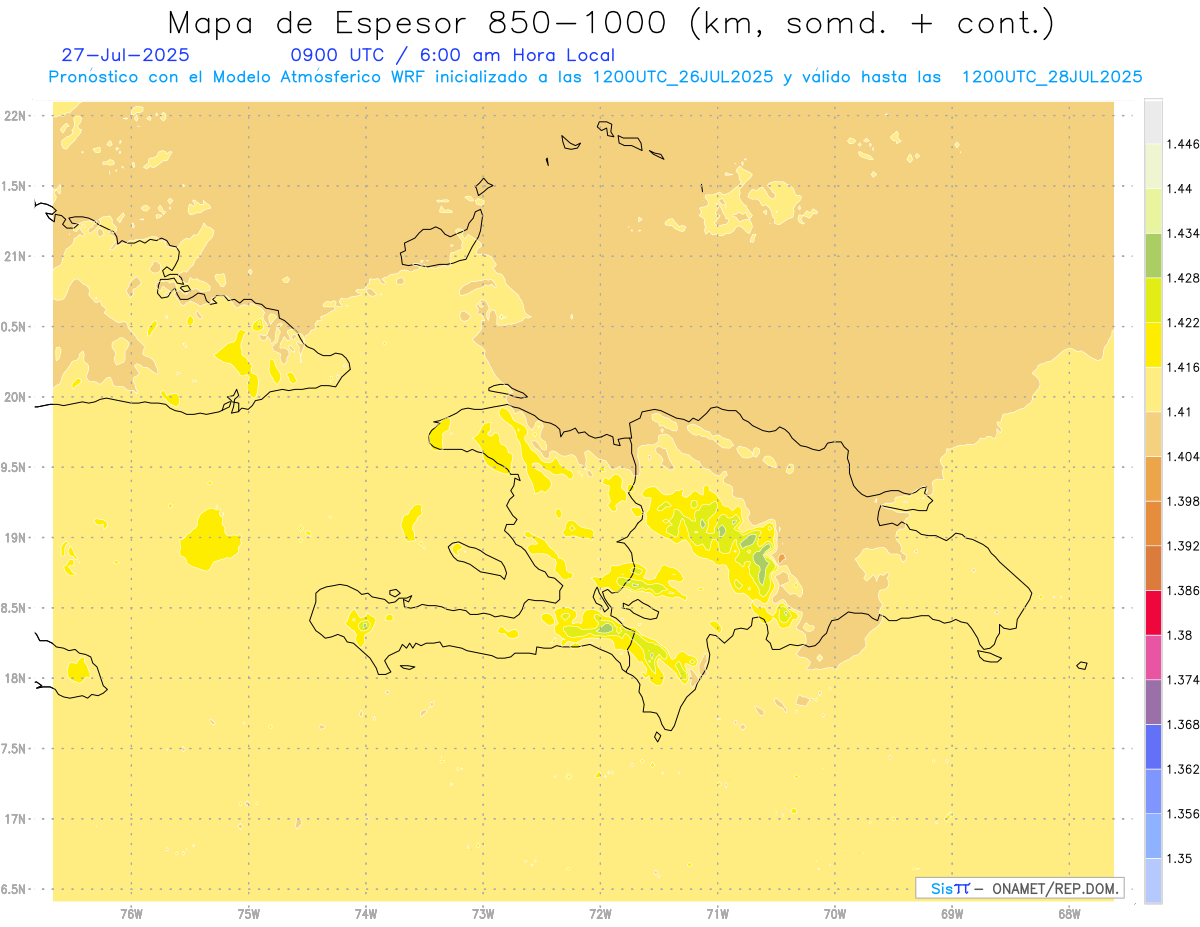Click the legend value 1.446

(1182, 145)
